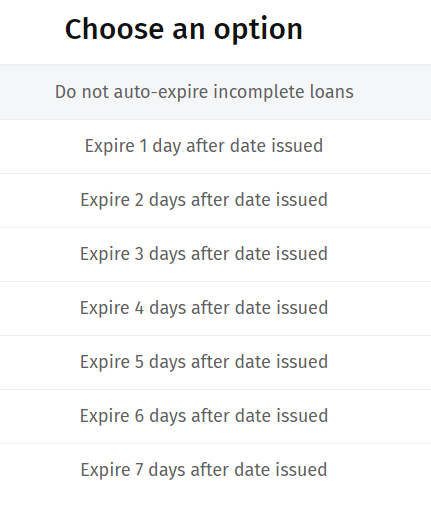Screen dimensions: 431x514
Task: Disable auto-expiry of incomplete loans
Action: tap(215, 92)
